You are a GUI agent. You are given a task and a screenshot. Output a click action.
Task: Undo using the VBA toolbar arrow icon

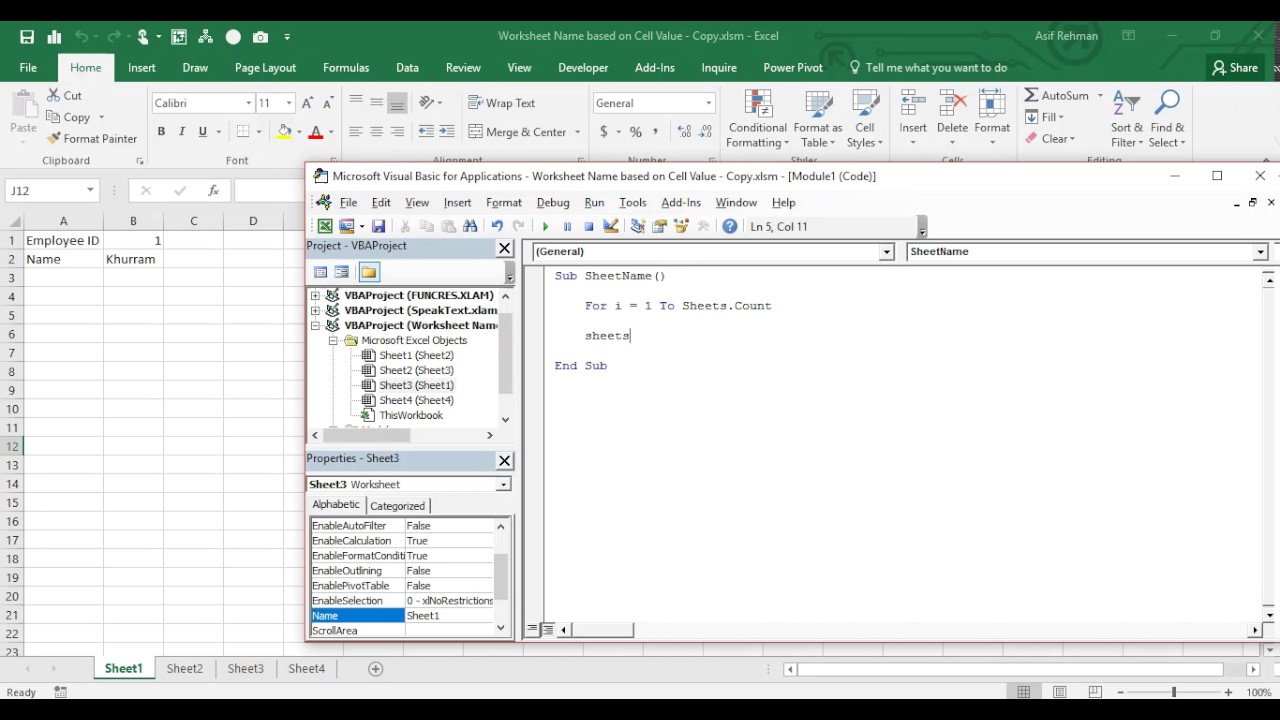(497, 227)
